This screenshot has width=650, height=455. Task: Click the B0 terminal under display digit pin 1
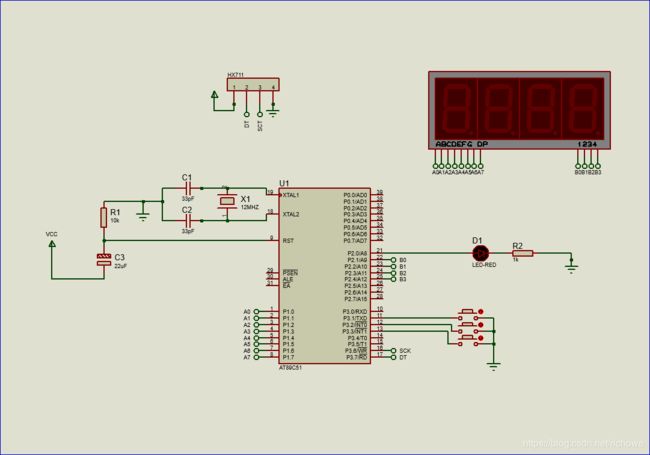click(578, 166)
